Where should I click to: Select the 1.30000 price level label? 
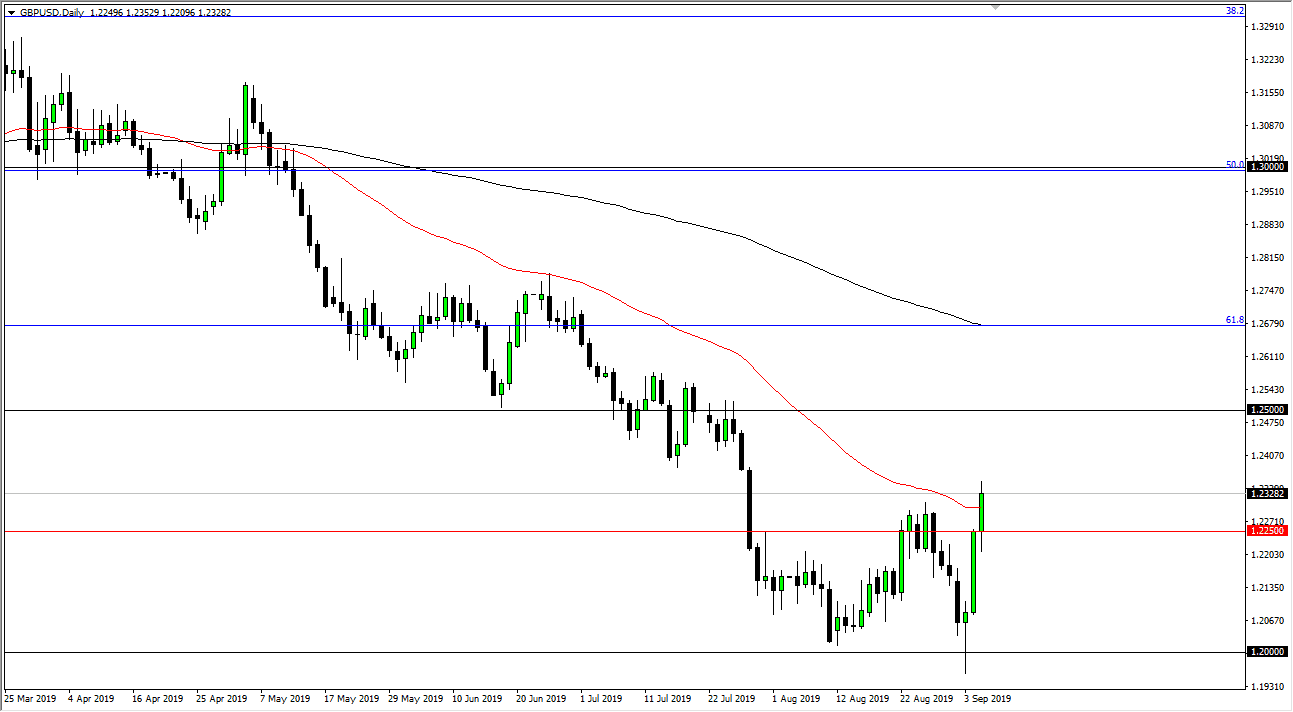pos(1268,168)
